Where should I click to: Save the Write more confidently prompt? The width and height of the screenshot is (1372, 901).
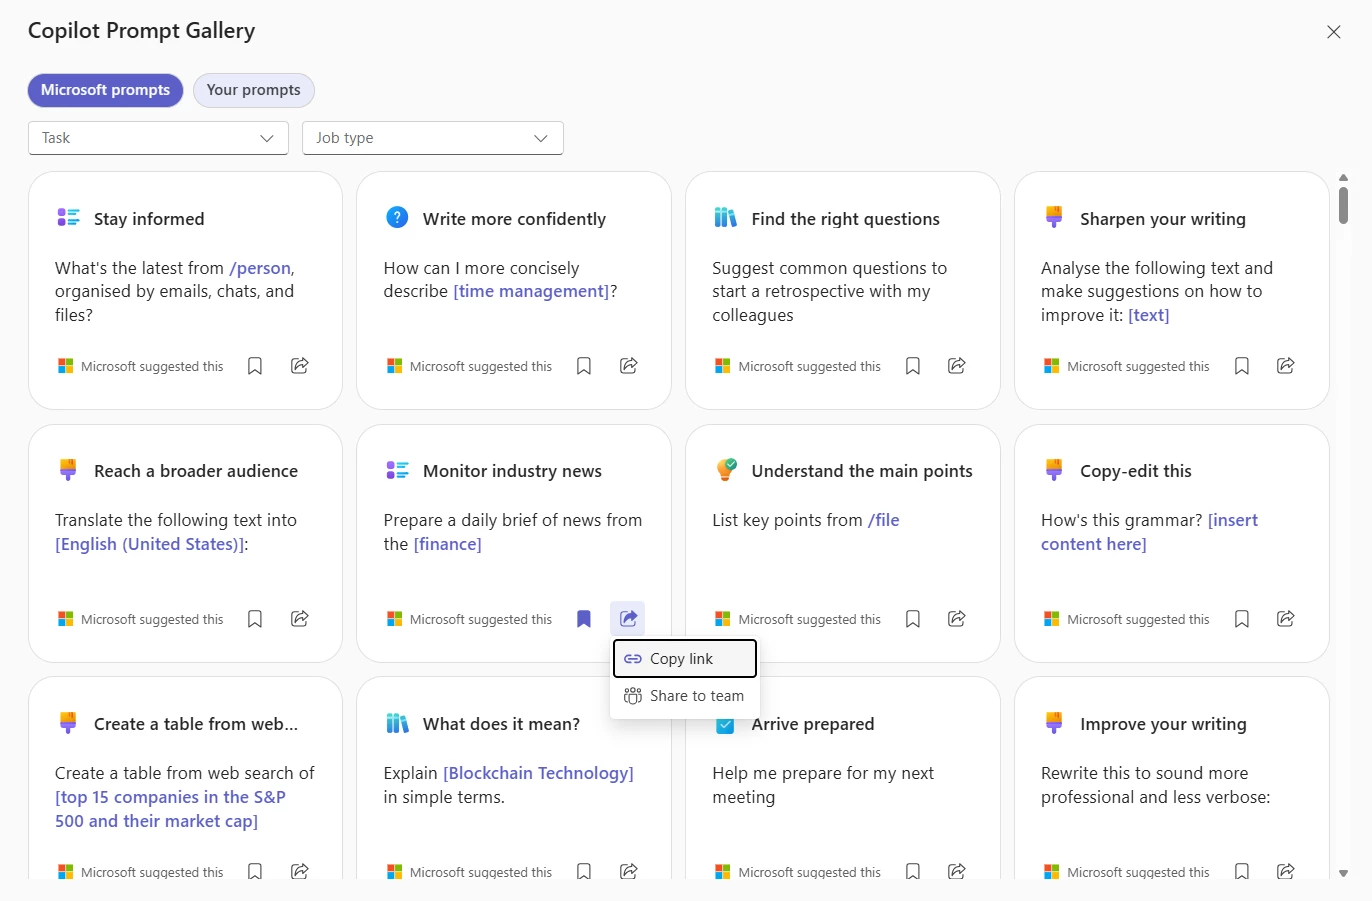click(584, 366)
